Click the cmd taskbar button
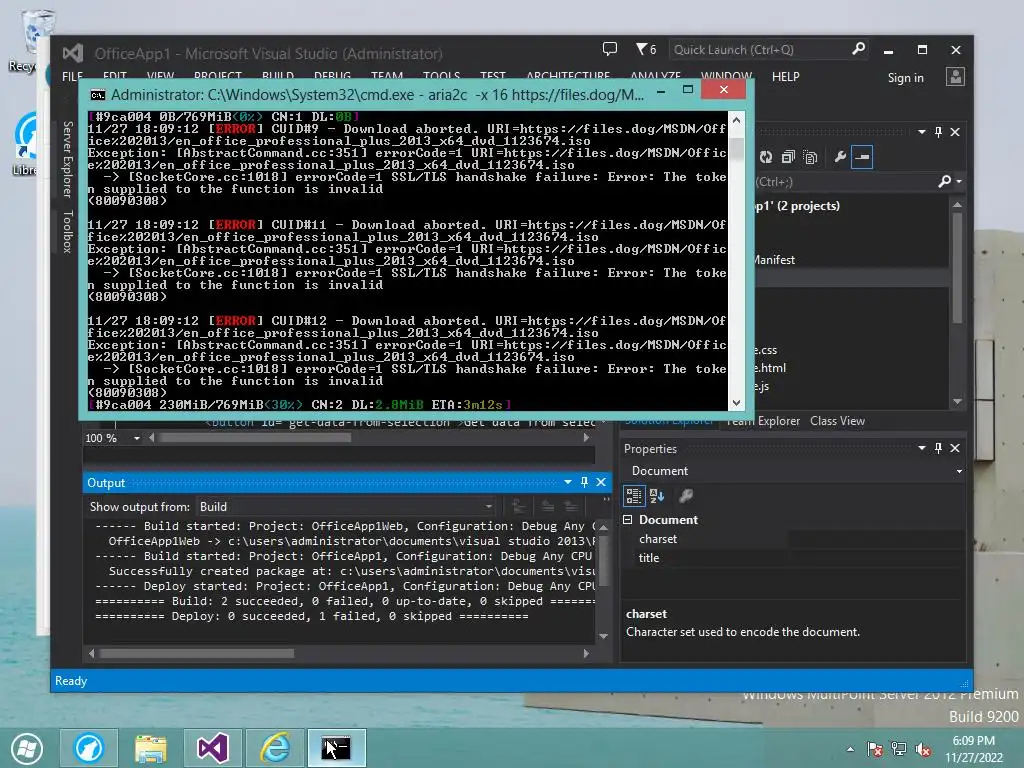Screen dimensions: 1024x768 pyautogui.click(x=336, y=748)
